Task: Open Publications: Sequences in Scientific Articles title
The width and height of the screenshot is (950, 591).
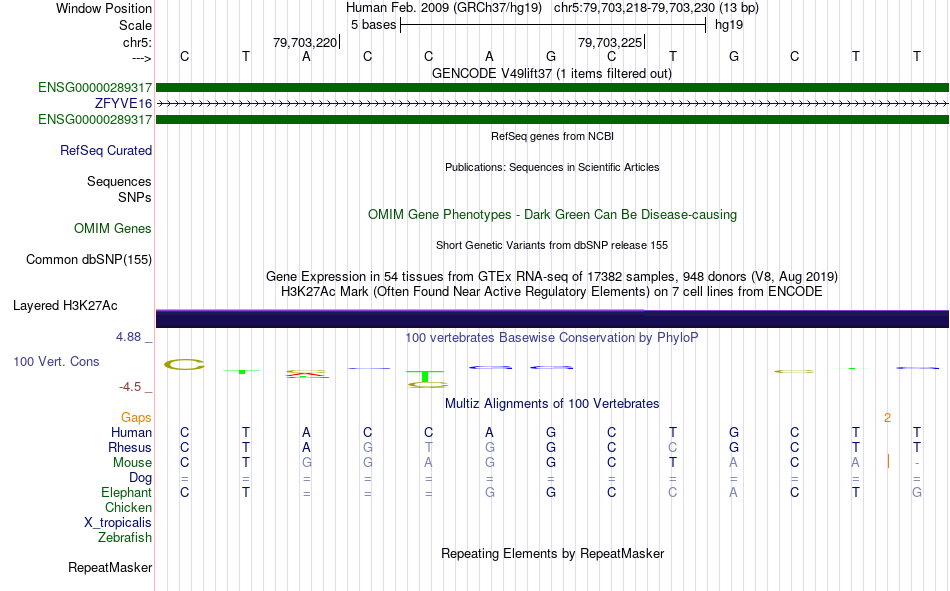Action: [552, 167]
